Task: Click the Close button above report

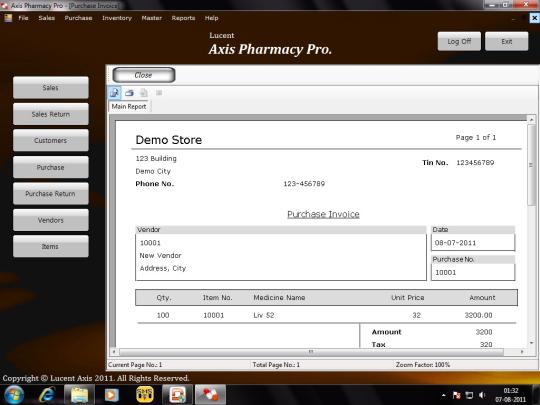Action: pyautogui.click(x=144, y=75)
